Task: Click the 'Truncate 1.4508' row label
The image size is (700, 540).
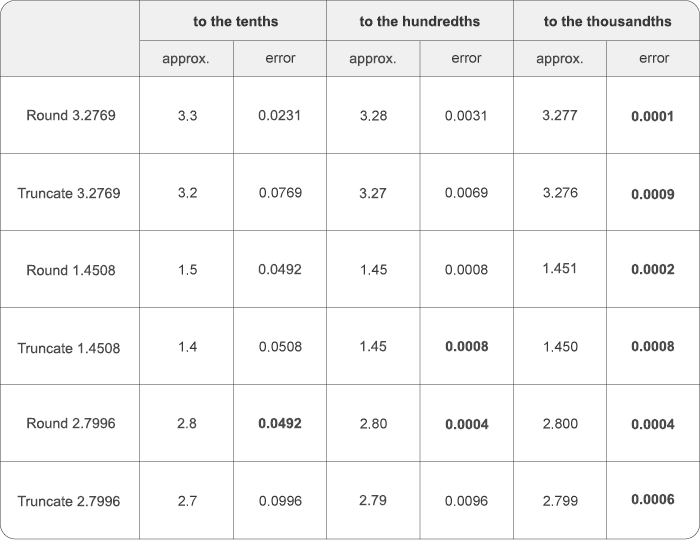Action: point(70,346)
